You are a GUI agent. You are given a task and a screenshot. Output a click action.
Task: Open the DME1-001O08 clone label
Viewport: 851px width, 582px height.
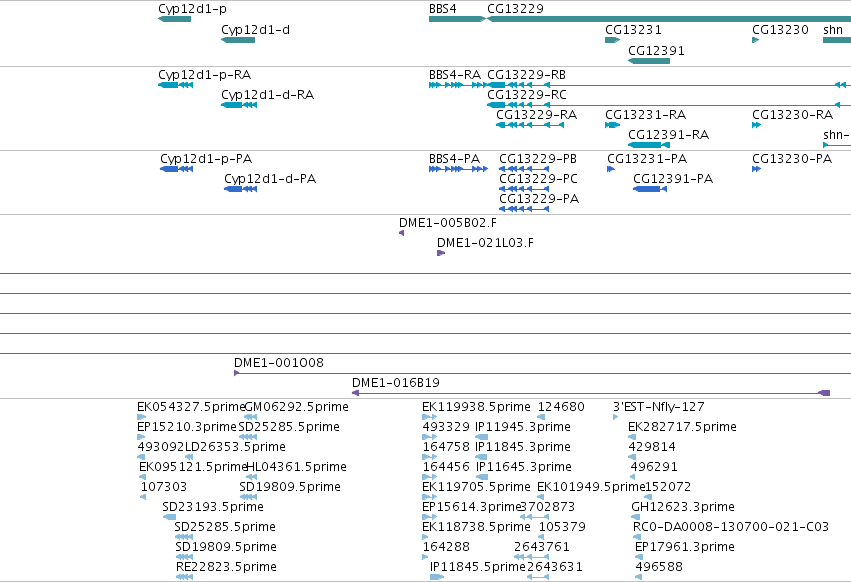(278, 363)
